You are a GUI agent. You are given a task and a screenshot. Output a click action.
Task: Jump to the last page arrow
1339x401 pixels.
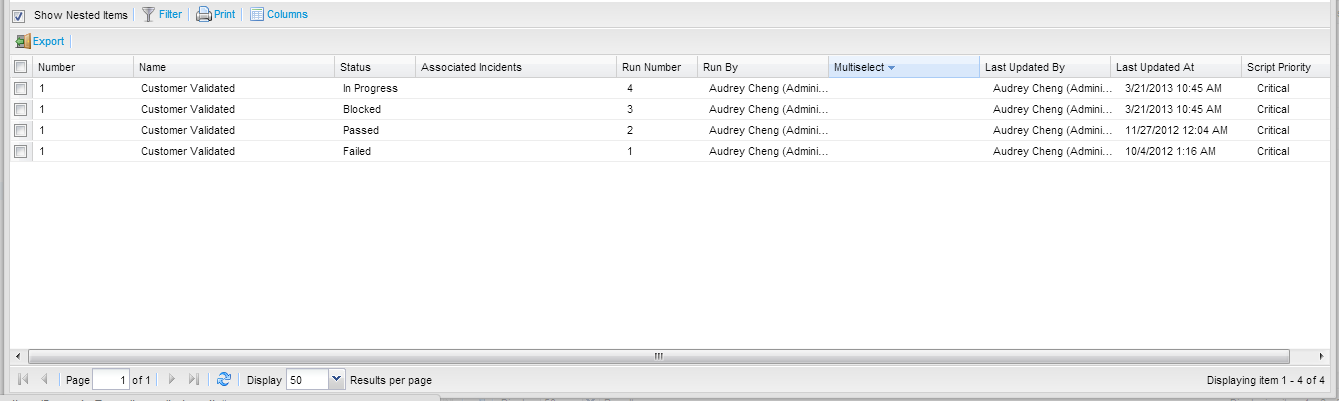[x=194, y=379]
